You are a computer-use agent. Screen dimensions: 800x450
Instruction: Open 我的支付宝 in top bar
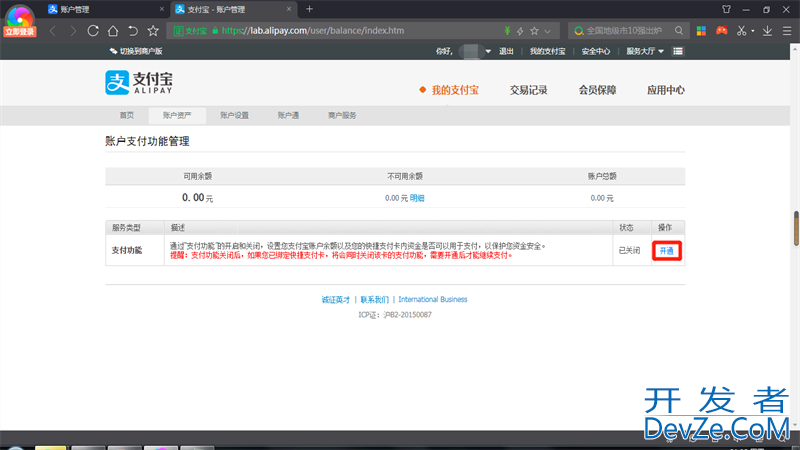tap(547, 51)
